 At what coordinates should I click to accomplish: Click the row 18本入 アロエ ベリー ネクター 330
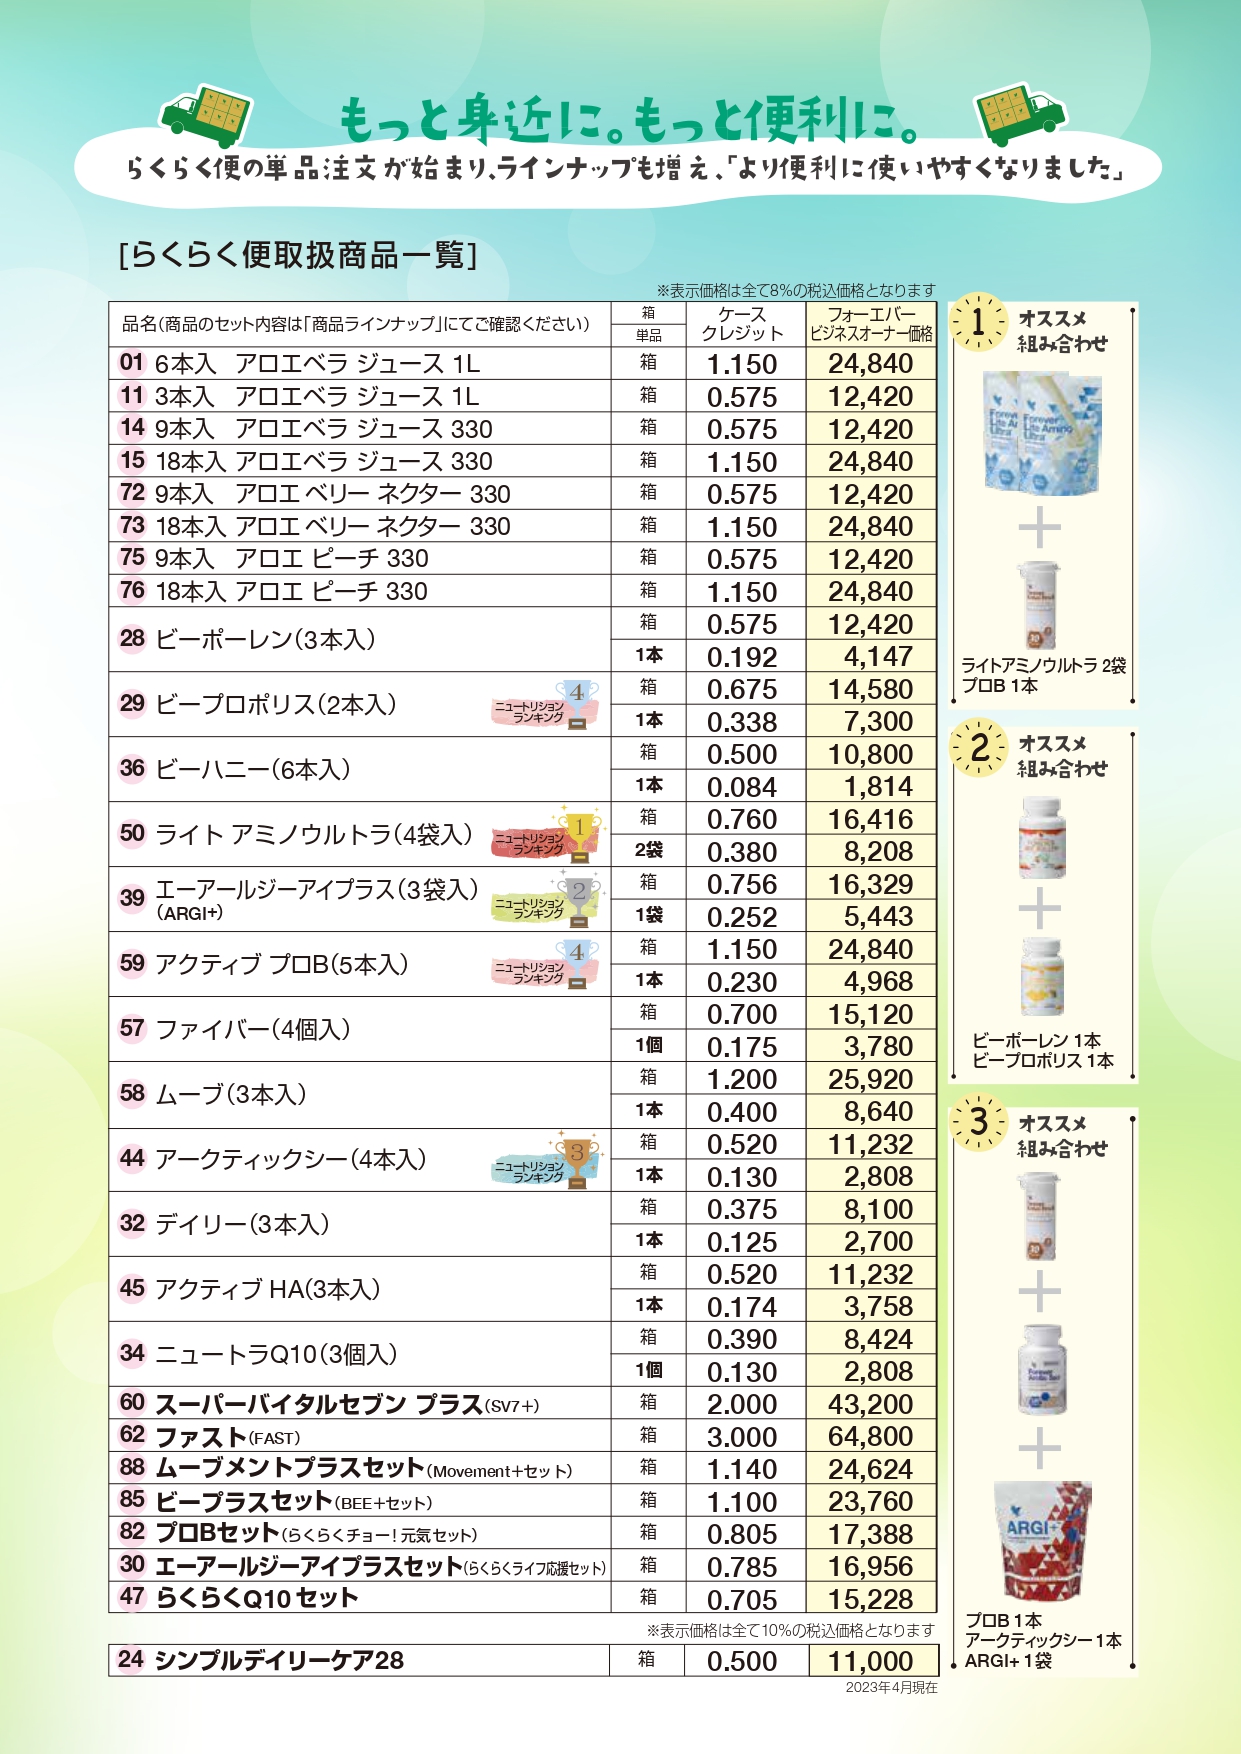(x=523, y=526)
